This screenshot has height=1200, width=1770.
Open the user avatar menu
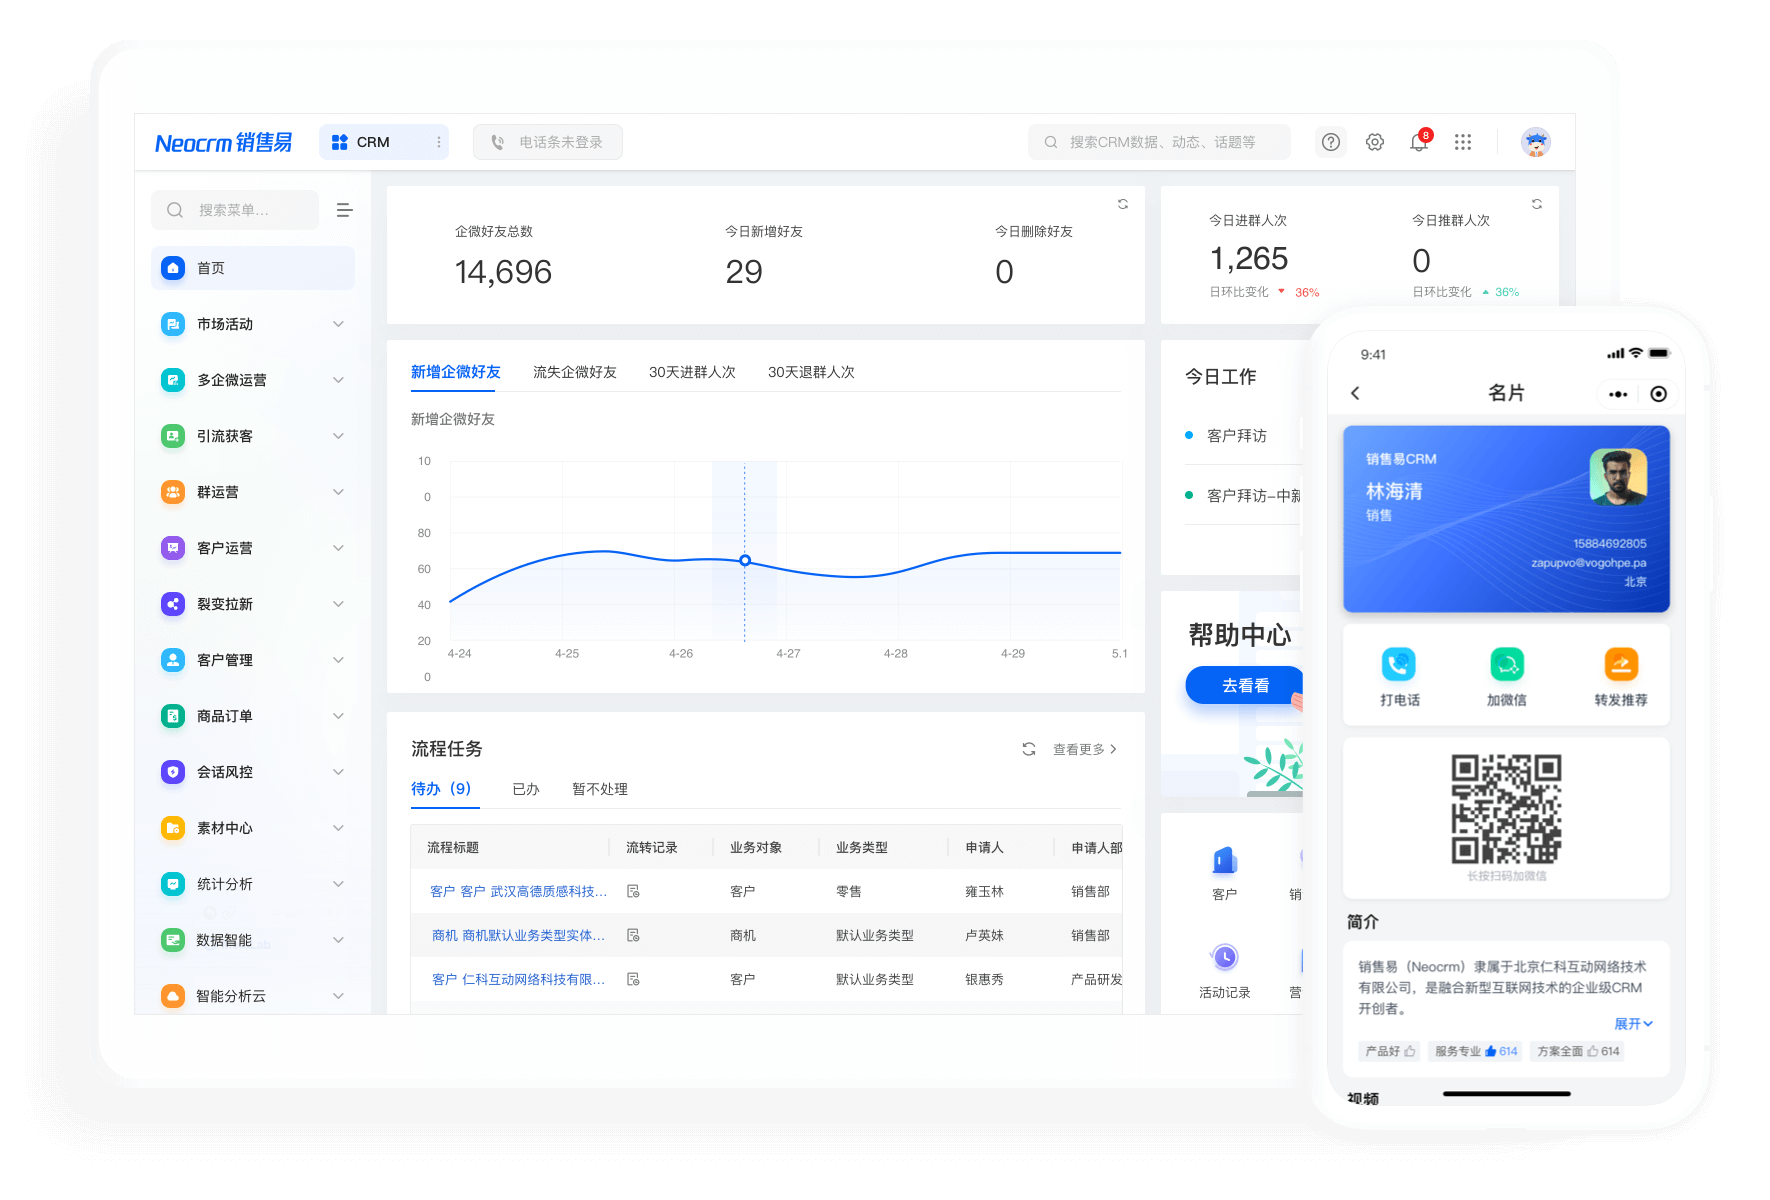[x=1536, y=142]
